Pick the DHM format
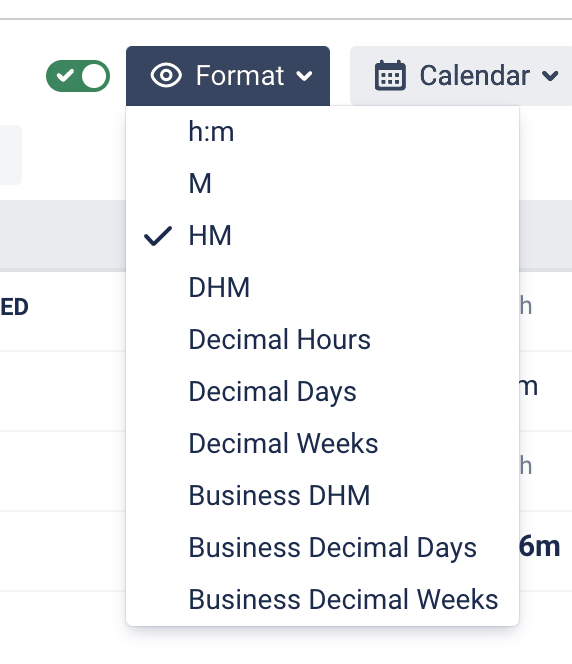The width and height of the screenshot is (572, 664). (x=322, y=288)
